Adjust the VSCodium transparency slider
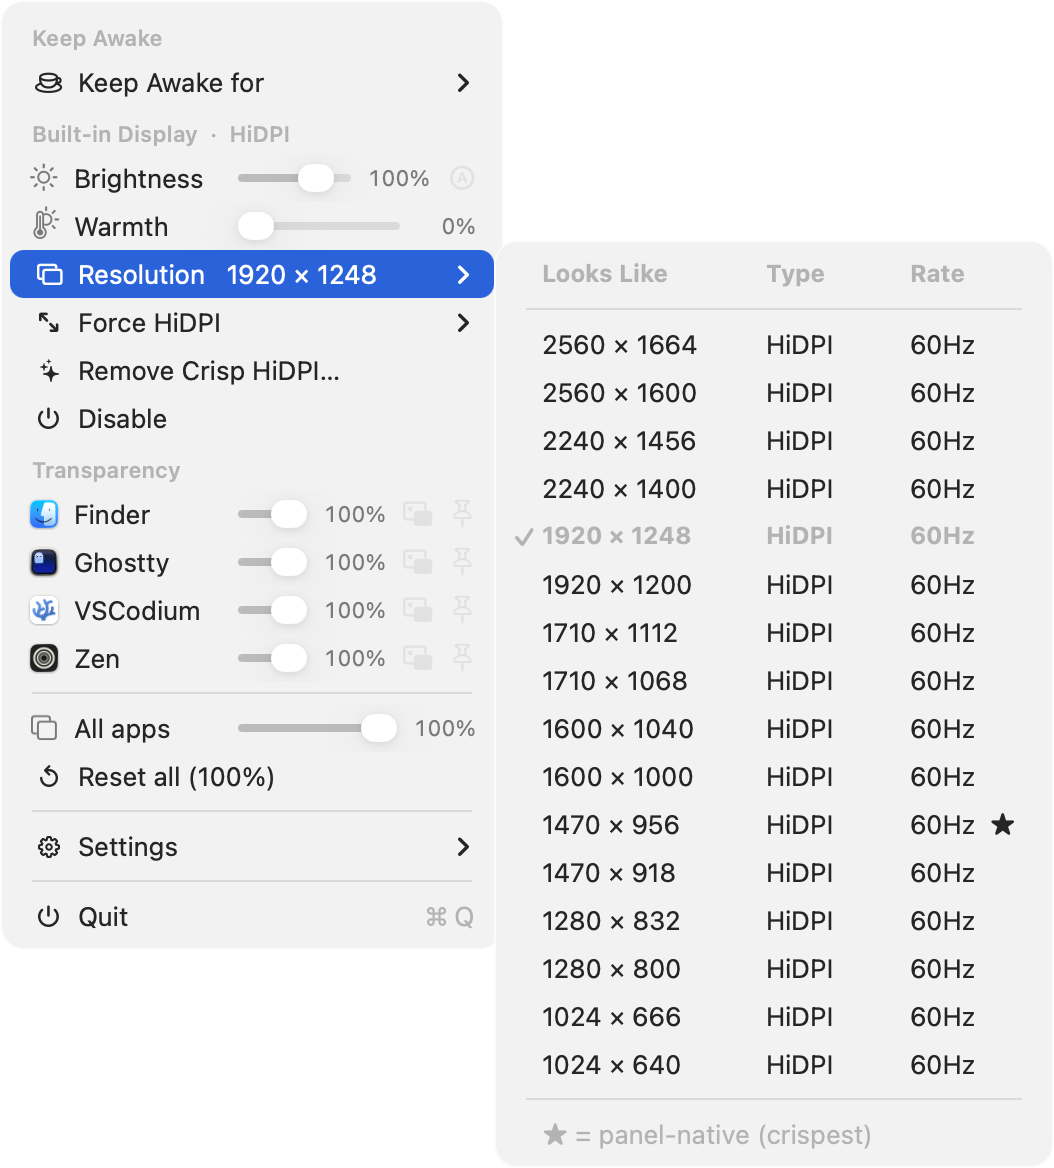 (x=273, y=610)
